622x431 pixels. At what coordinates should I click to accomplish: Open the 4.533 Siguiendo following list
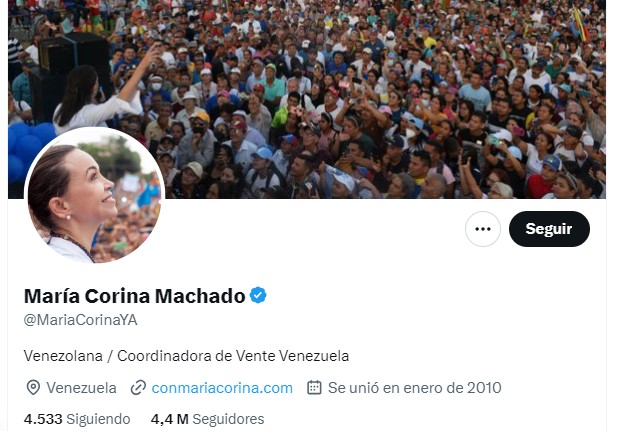77,419
